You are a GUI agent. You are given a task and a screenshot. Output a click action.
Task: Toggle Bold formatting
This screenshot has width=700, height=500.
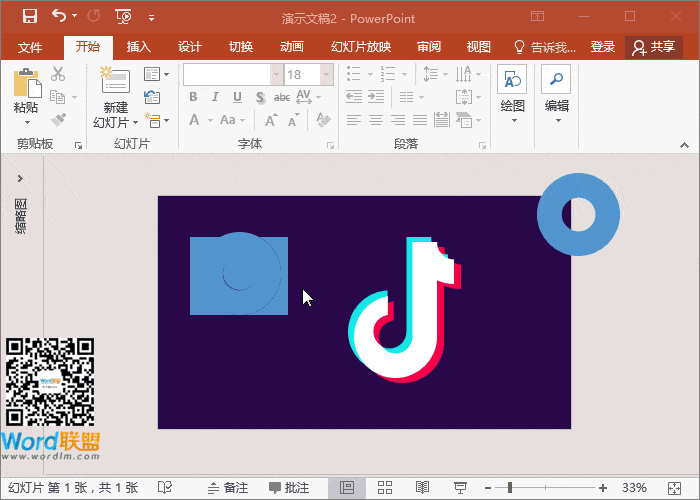(193, 97)
